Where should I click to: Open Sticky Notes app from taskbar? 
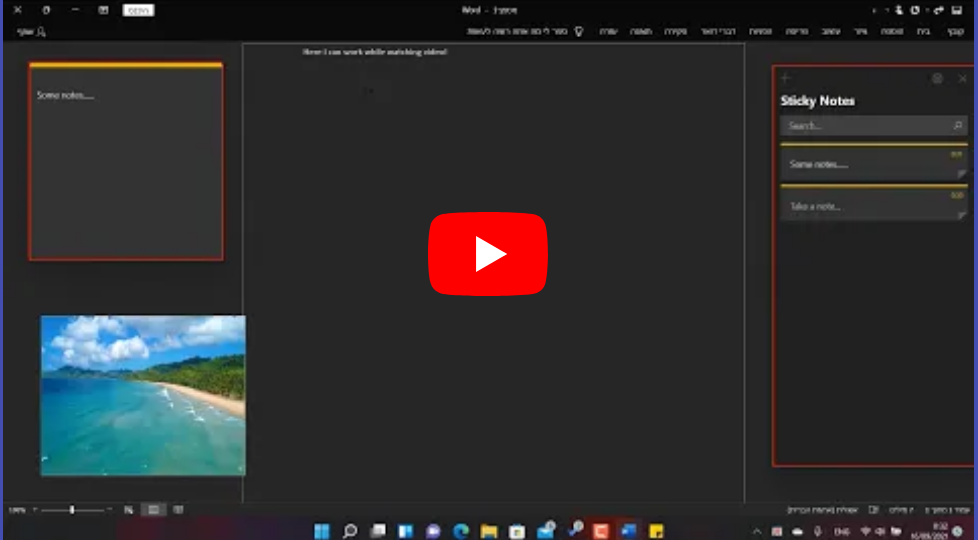pyautogui.click(x=656, y=531)
